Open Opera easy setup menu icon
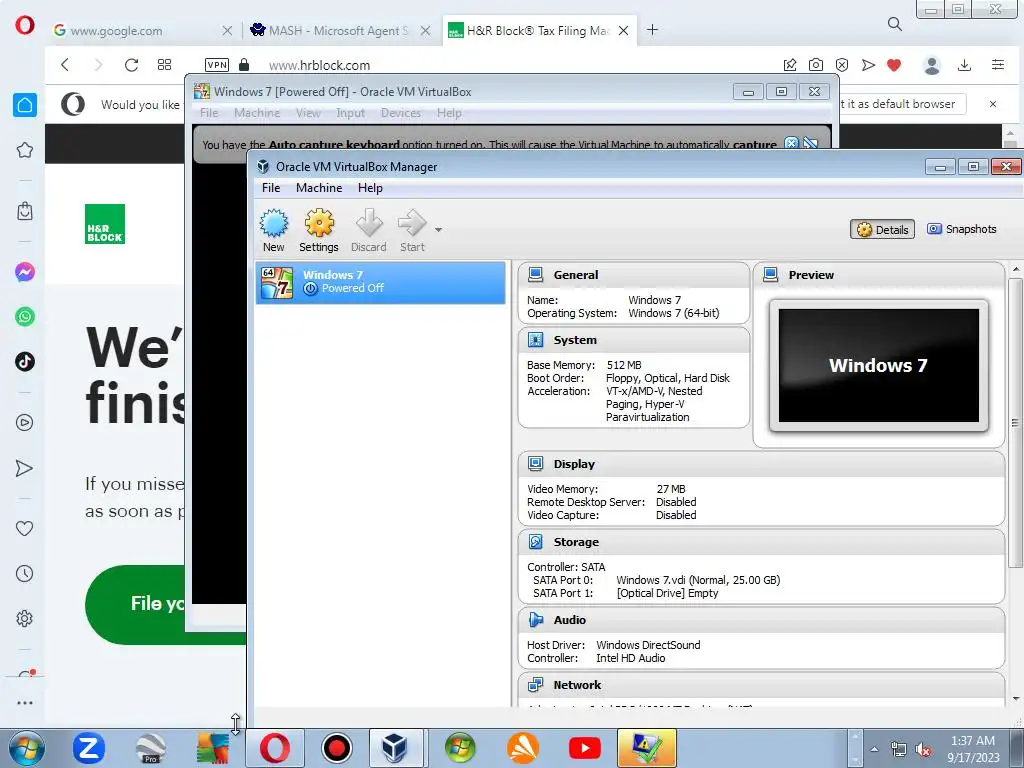This screenshot has height=768, width=1024. (x=997, y=65)
